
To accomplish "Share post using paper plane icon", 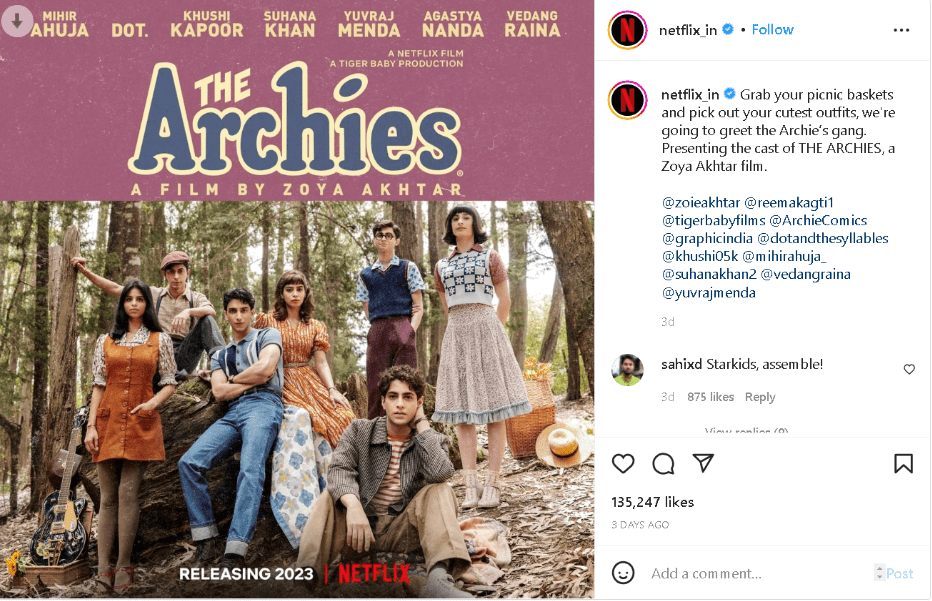I will [x=703, y=463].
